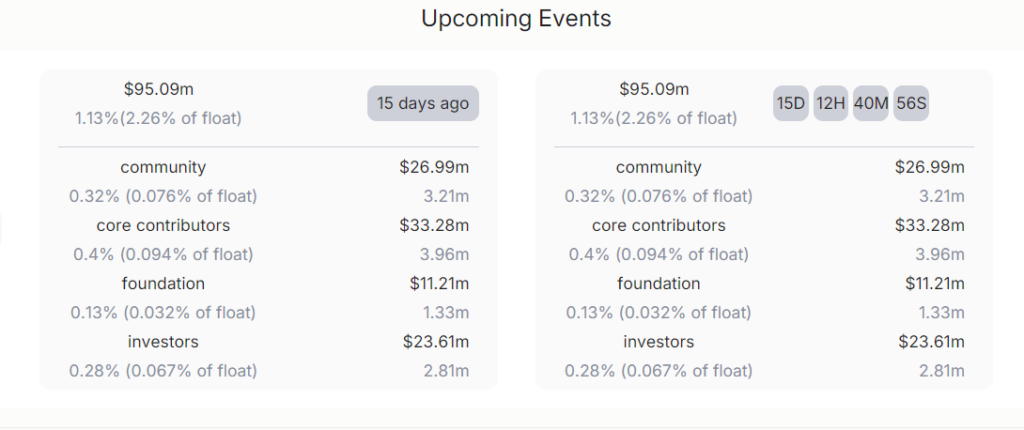1024x430 pixels.
Task: Click the $26.99m value in the right card
Action: (x=929, y=168)
